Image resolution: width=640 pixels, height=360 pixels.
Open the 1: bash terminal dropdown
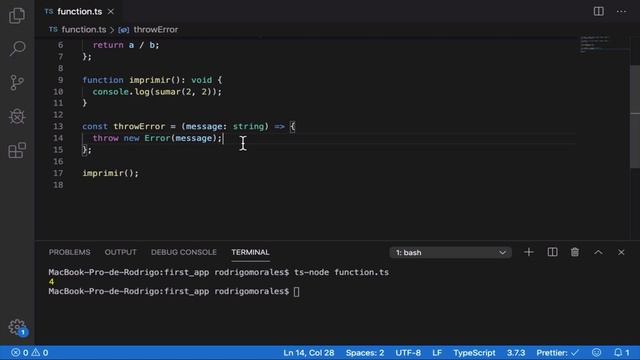coord(450,253)
